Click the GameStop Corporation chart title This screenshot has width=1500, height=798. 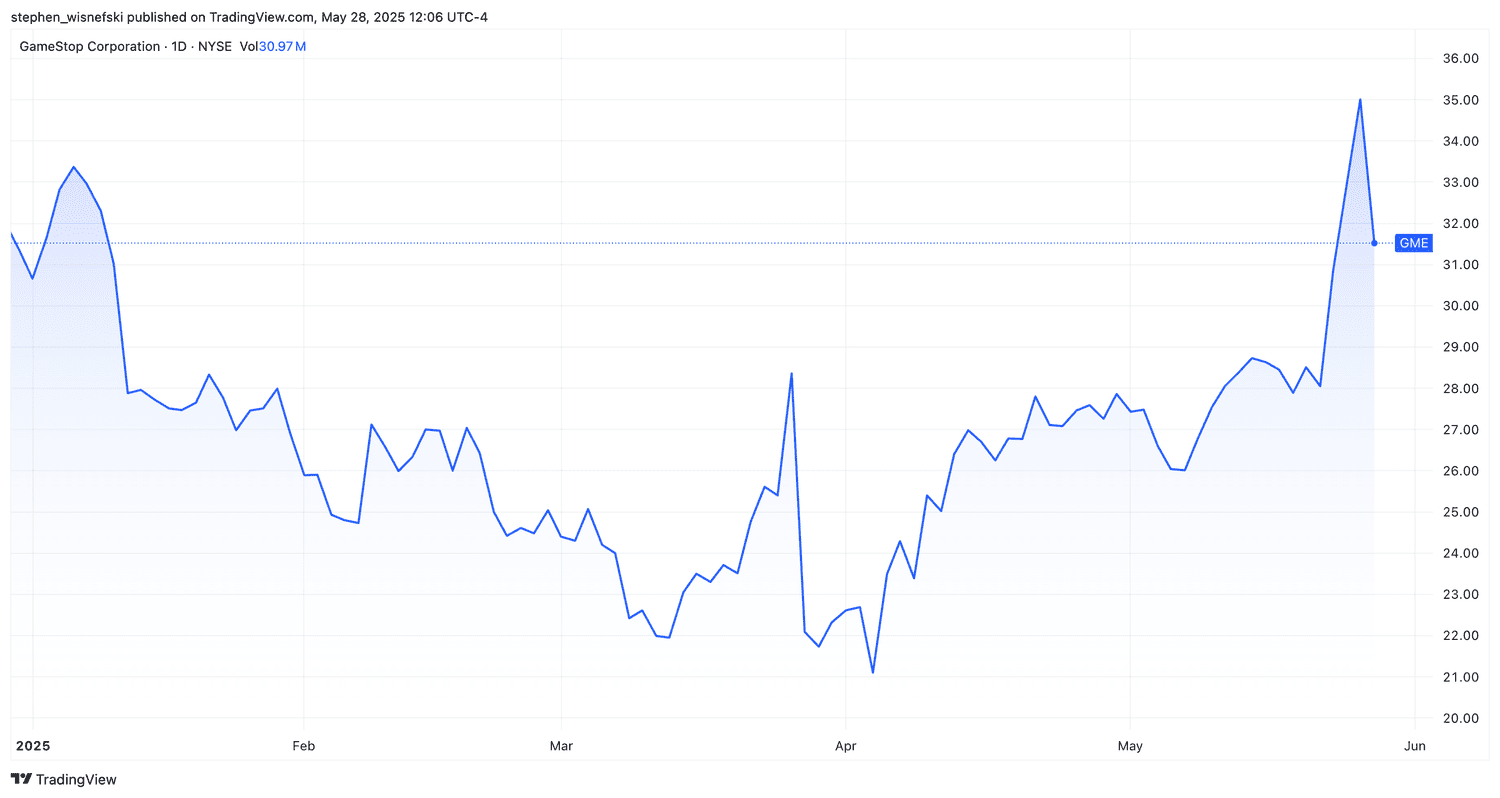(x=90, y=46)
